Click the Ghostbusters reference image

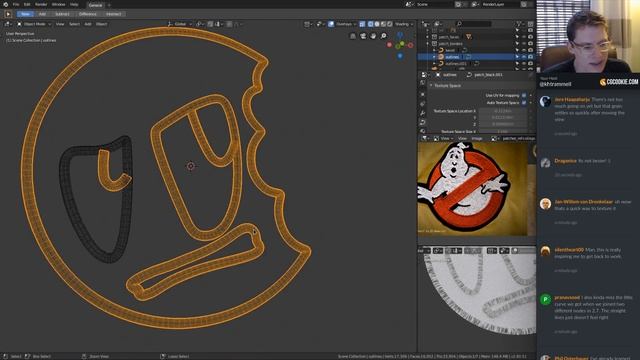[x=473, y=189]
